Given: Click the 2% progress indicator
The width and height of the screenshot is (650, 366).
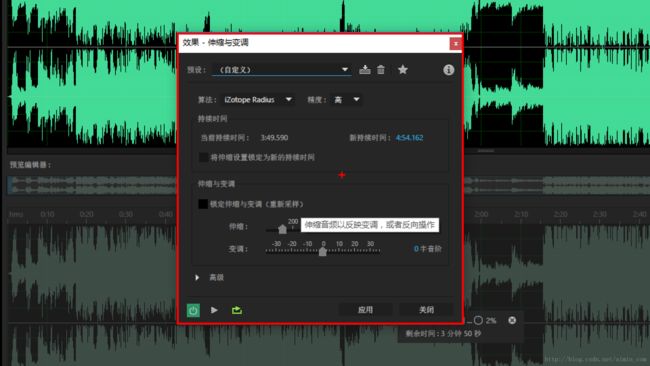Looking at the screenshot, I should [485, 320].
